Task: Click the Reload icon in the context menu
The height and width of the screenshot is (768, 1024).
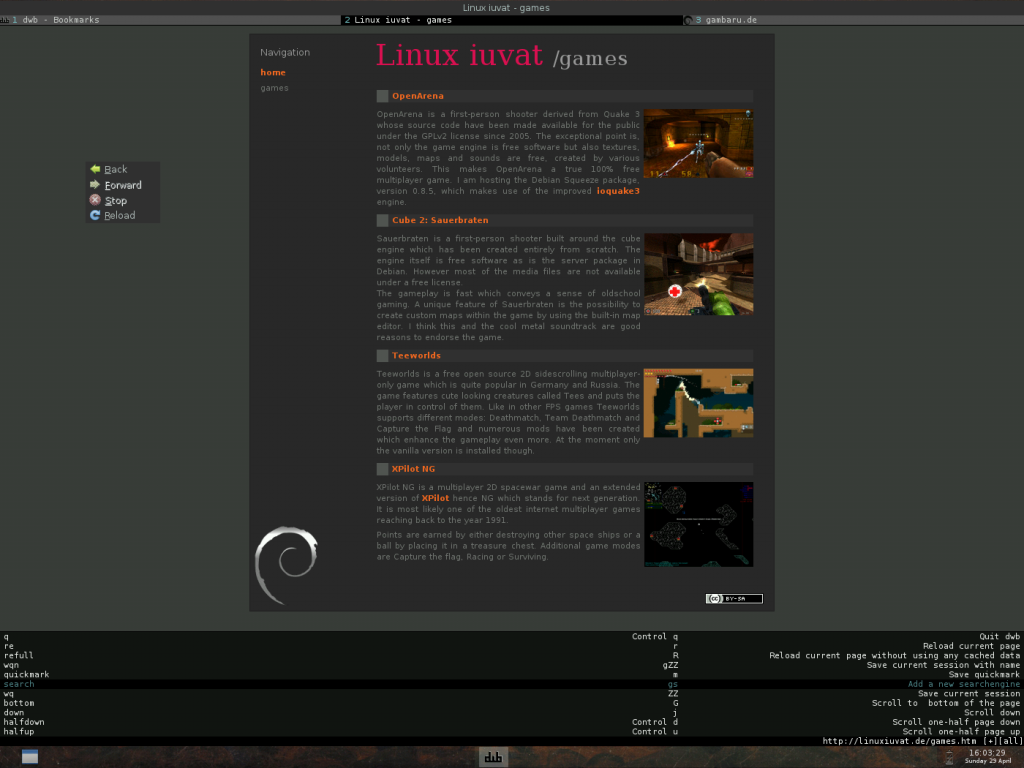Action: coord(96,215)
